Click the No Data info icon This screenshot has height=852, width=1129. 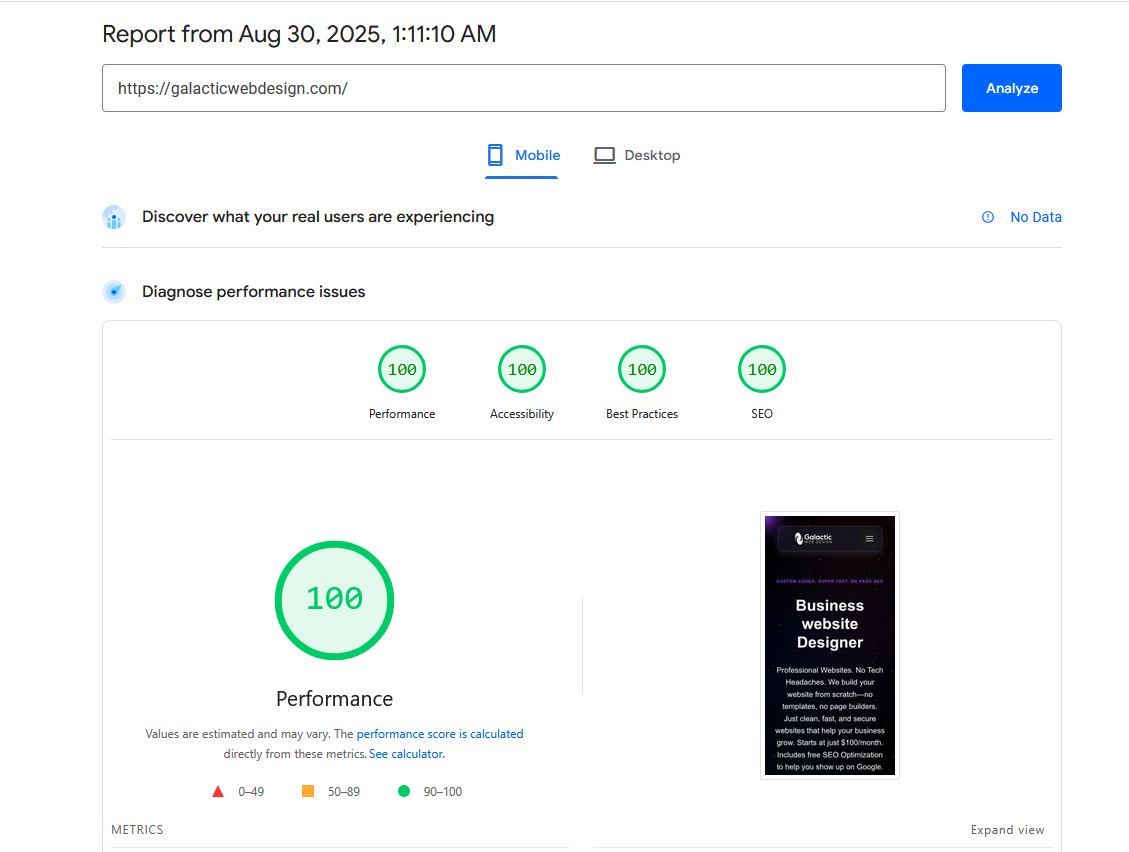point(988,217)
